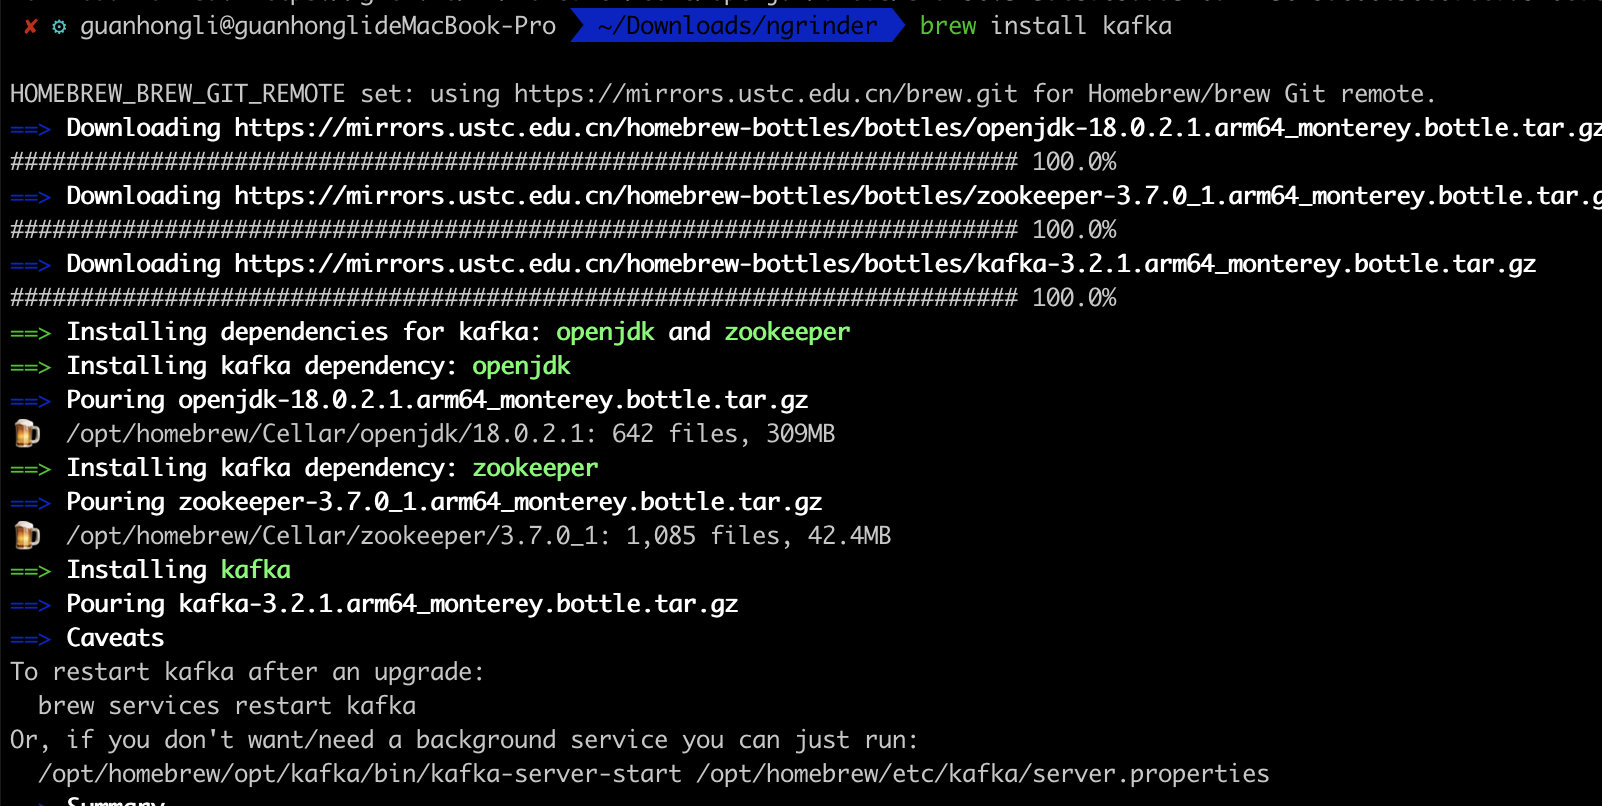Click the beer mug icon beside the openjdk Cellar path
Viewport: 1602px width, 806px height.
pos(27,434)
